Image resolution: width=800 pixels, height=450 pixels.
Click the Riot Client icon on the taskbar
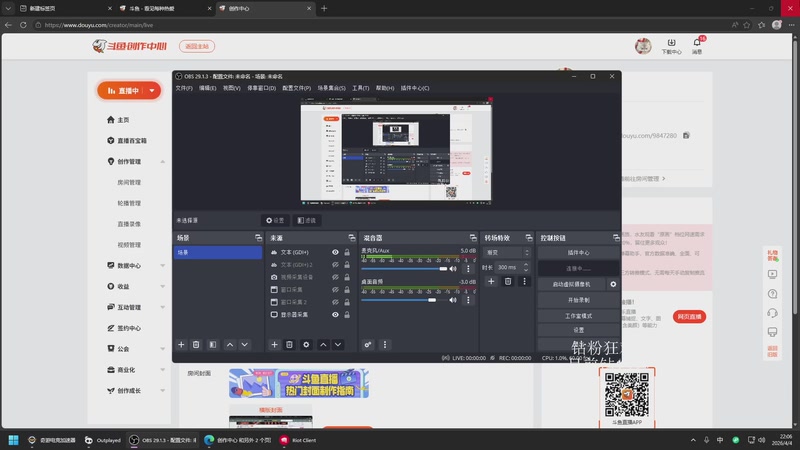(x=298, y=440)
